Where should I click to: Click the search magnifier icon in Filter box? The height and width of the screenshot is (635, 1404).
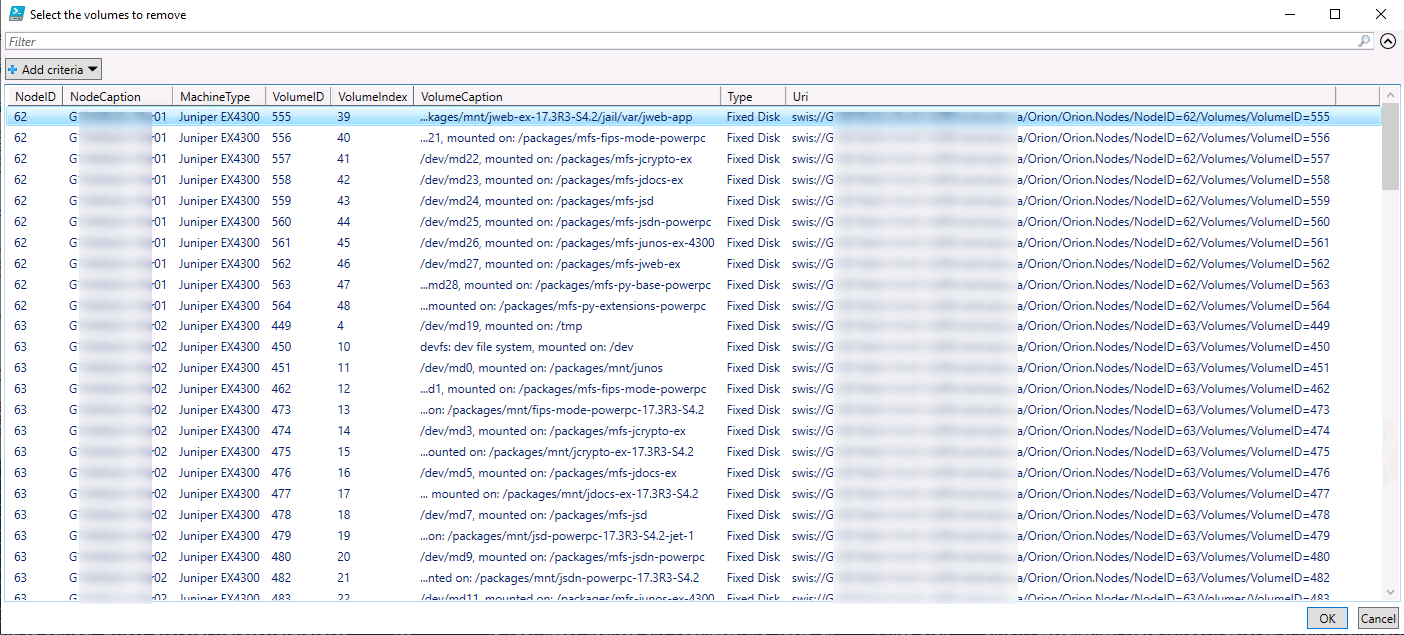[1365, 41]
